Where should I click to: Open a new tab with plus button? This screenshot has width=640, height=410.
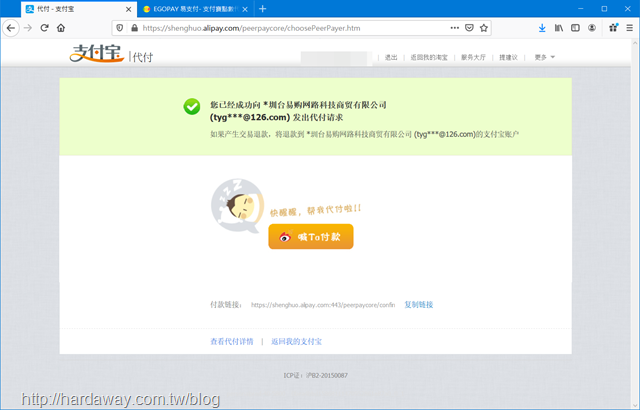click(x=262, y=9)
